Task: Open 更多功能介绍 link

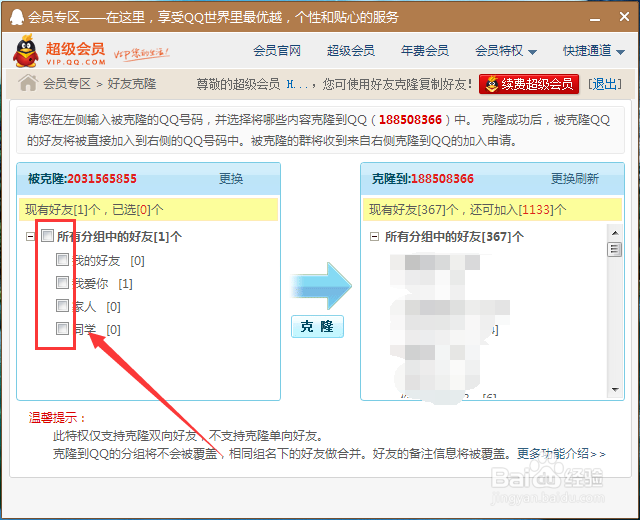Action: point(561,453)
